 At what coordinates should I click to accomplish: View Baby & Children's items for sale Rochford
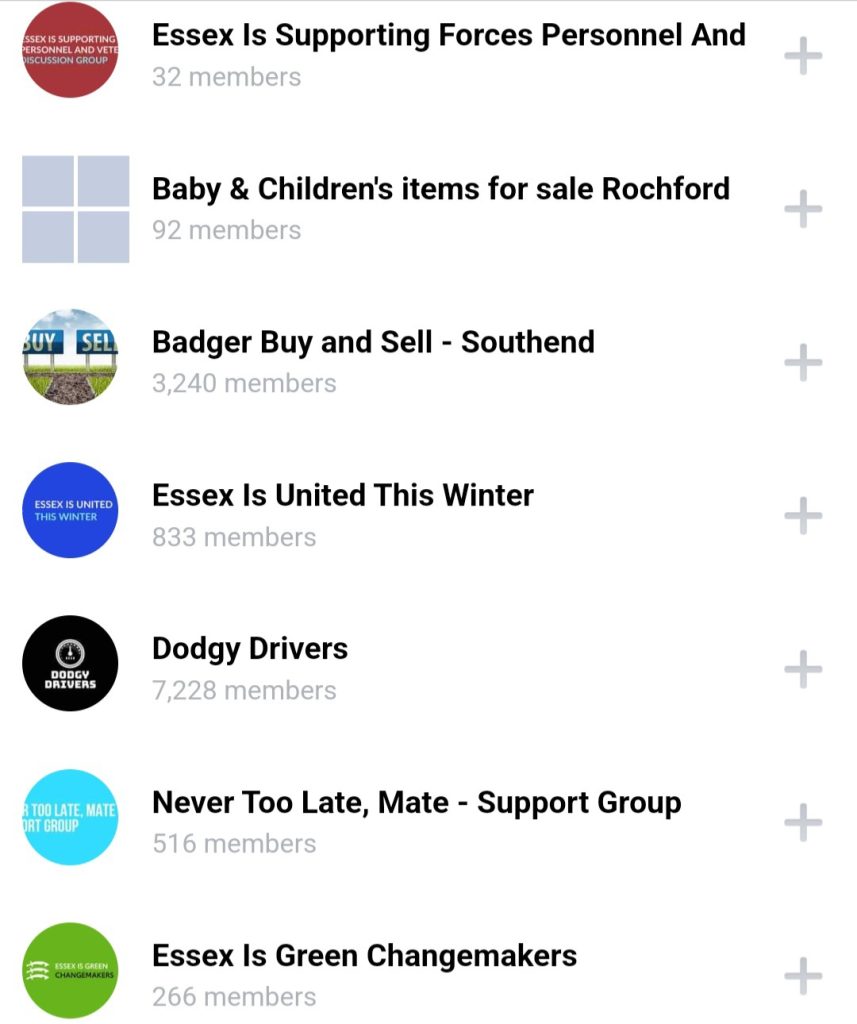coord(440,189)
